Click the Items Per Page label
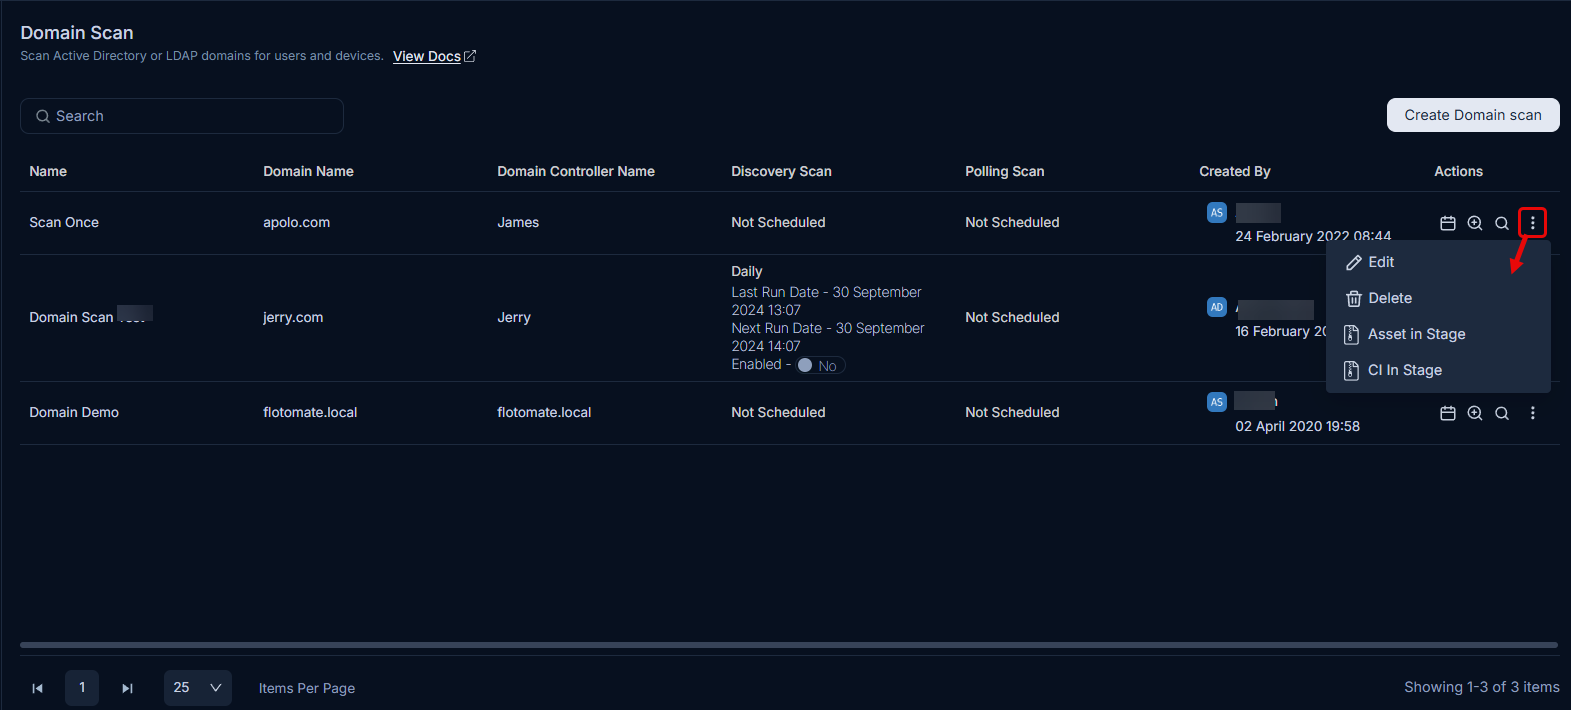 point(307,688)
